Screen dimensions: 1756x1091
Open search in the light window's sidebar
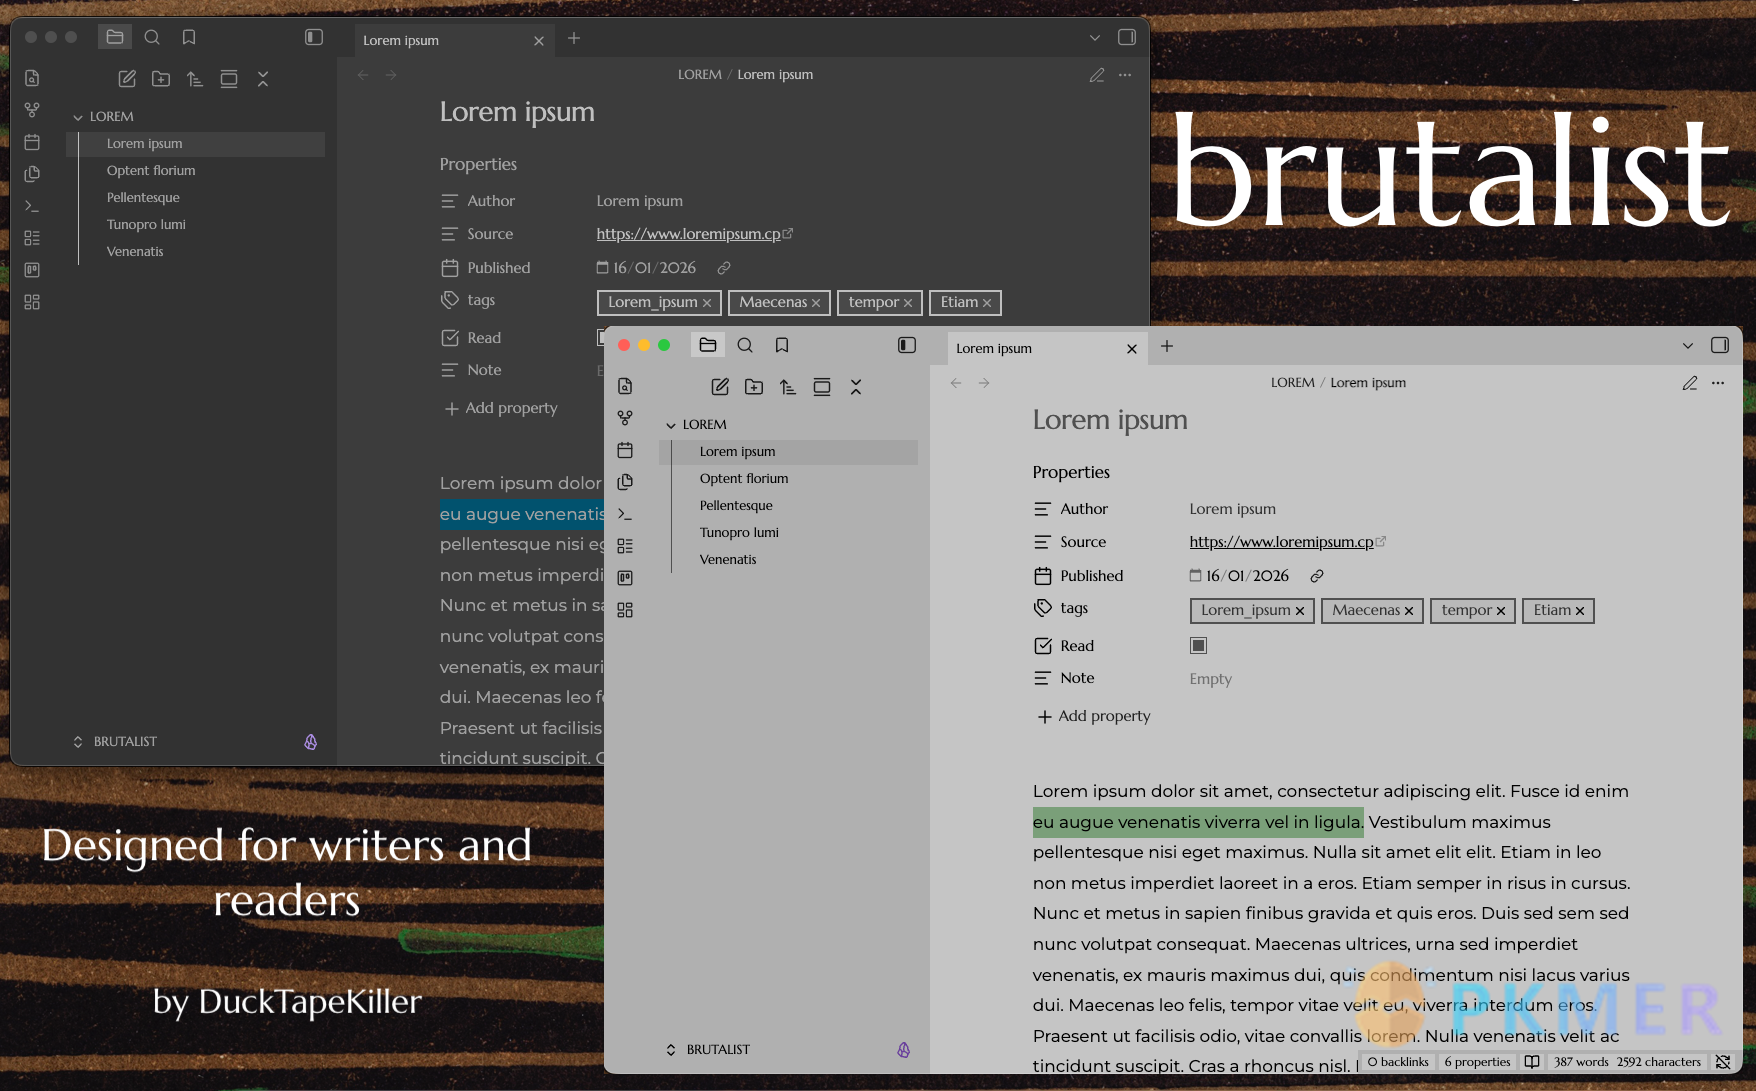(745, 345)
